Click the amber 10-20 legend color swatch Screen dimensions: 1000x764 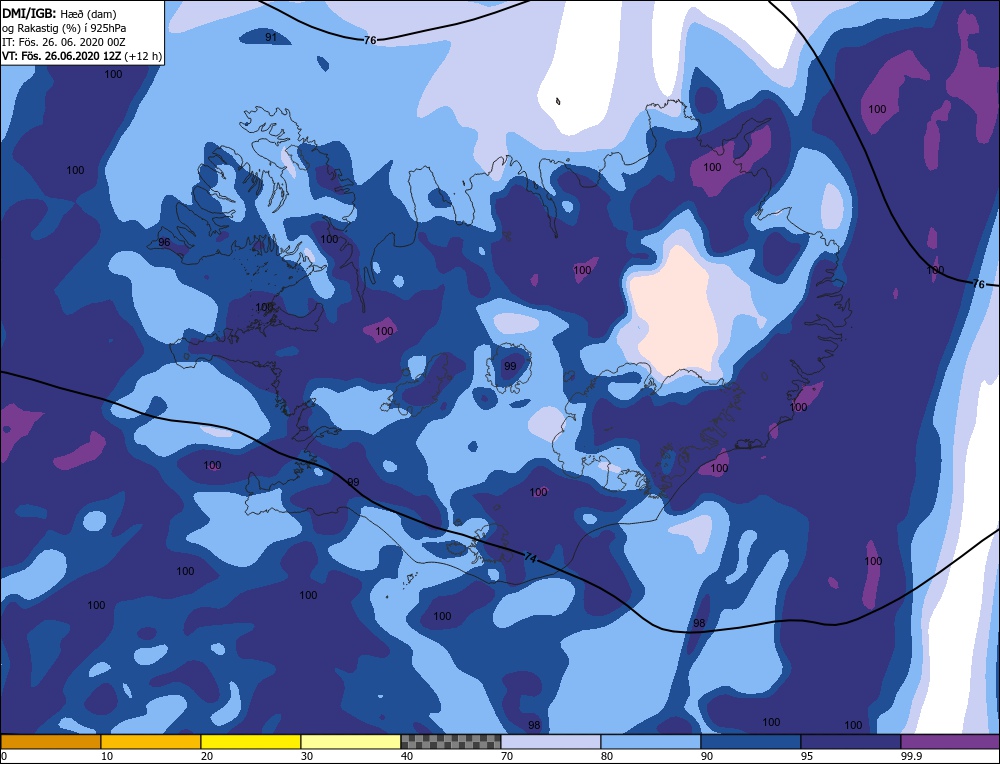[x=151, y=741]
